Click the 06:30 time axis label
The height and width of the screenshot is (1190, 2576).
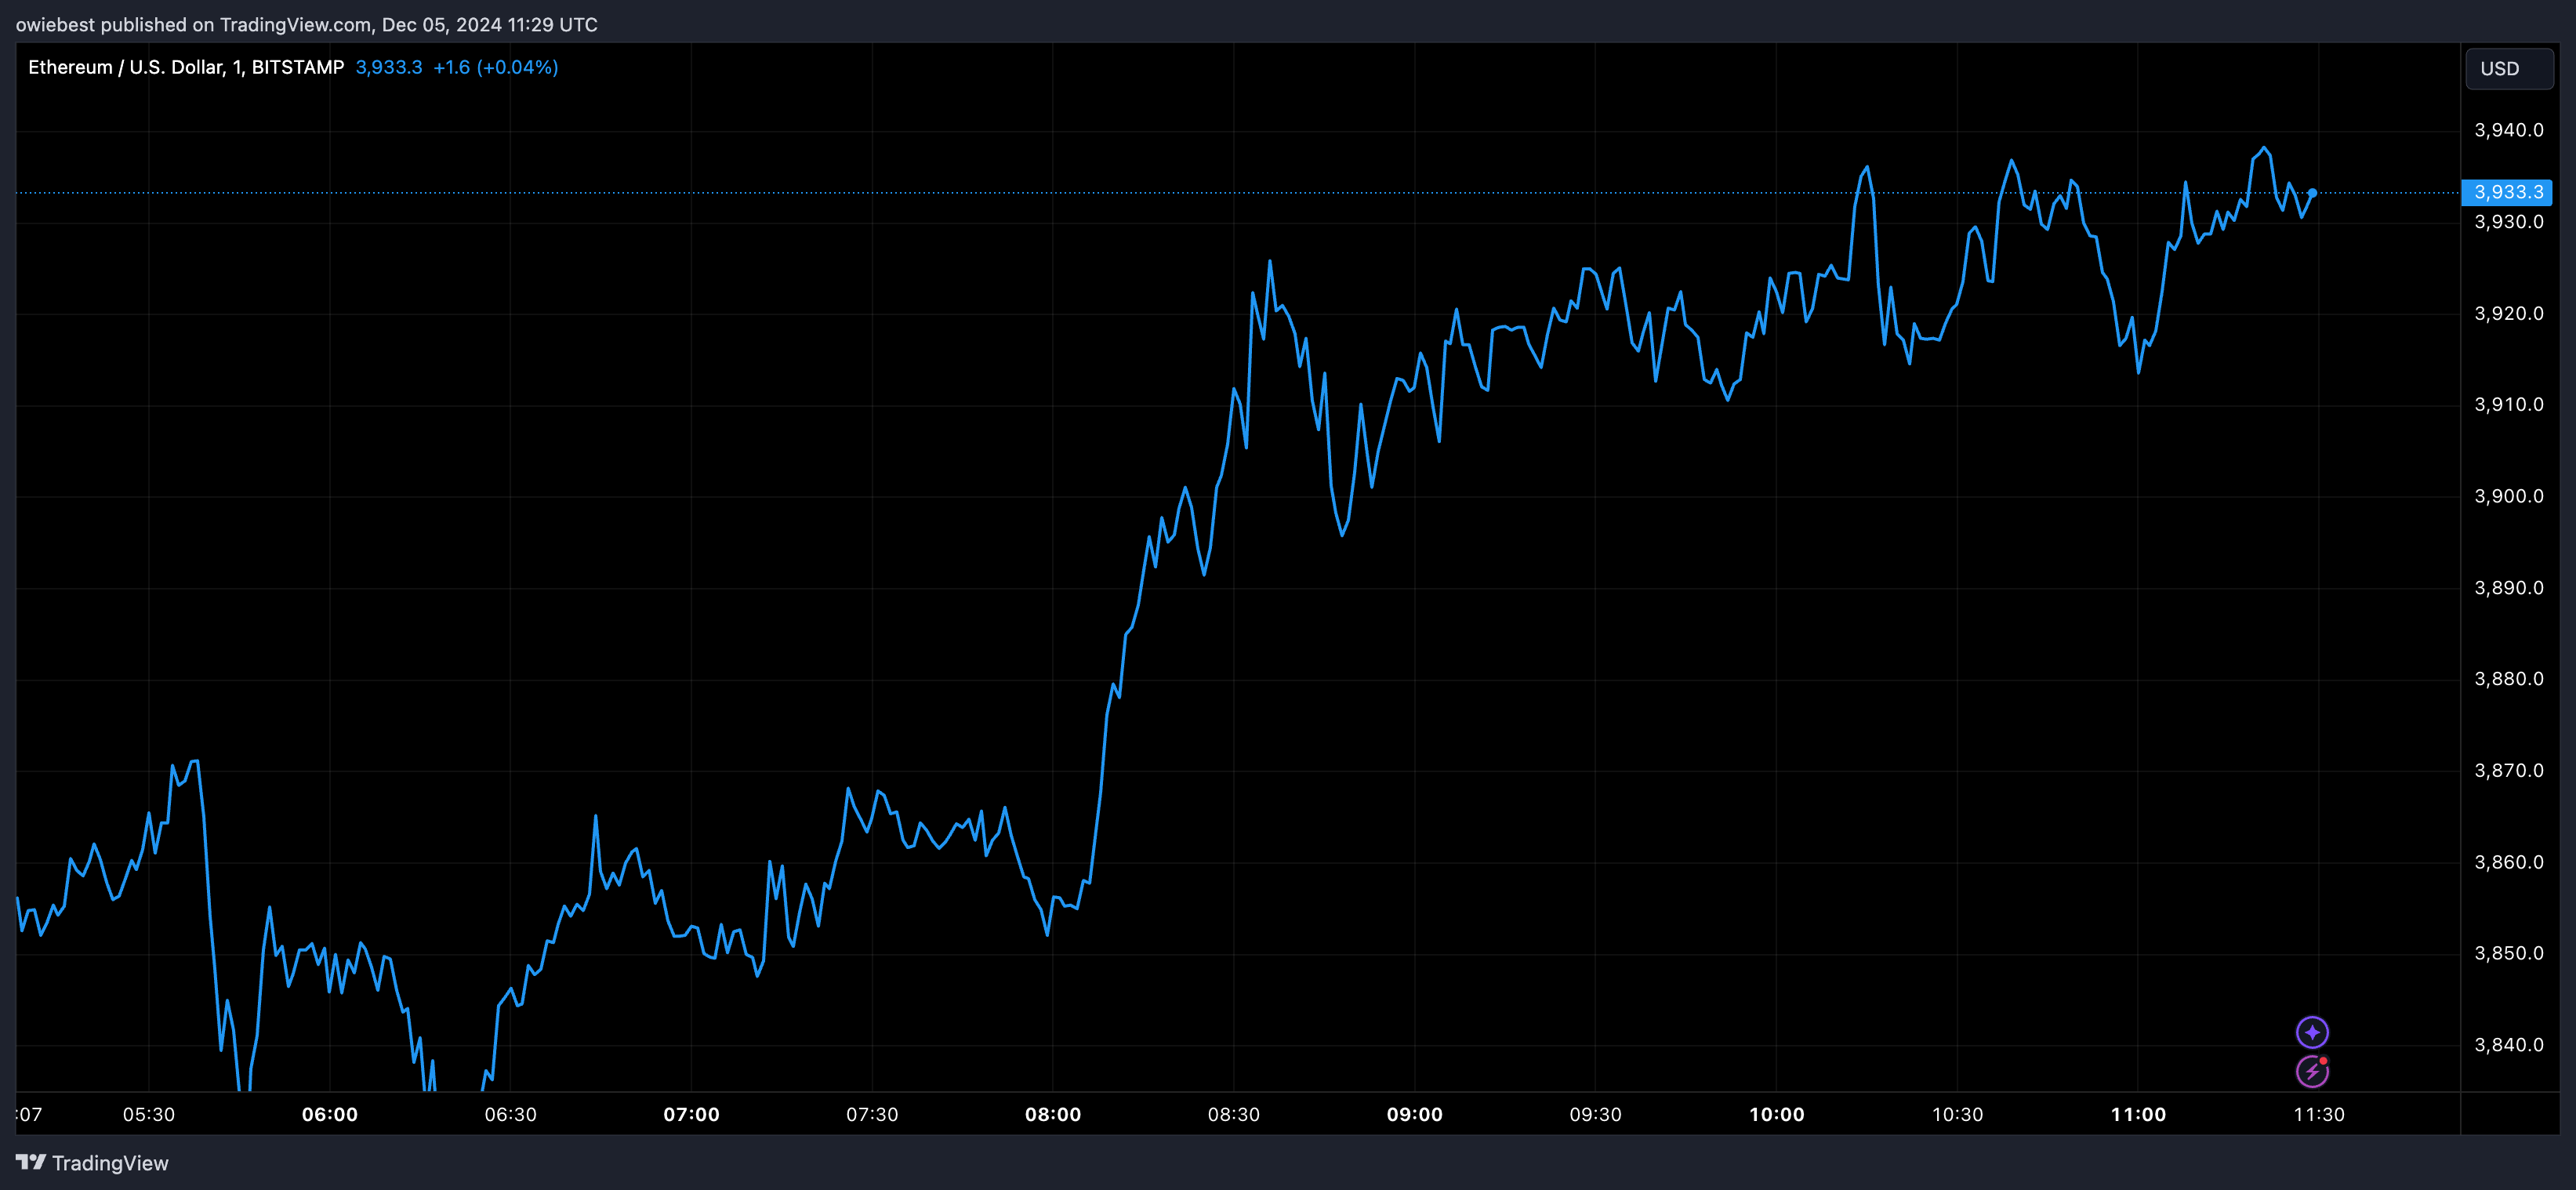coord(511,1115)
